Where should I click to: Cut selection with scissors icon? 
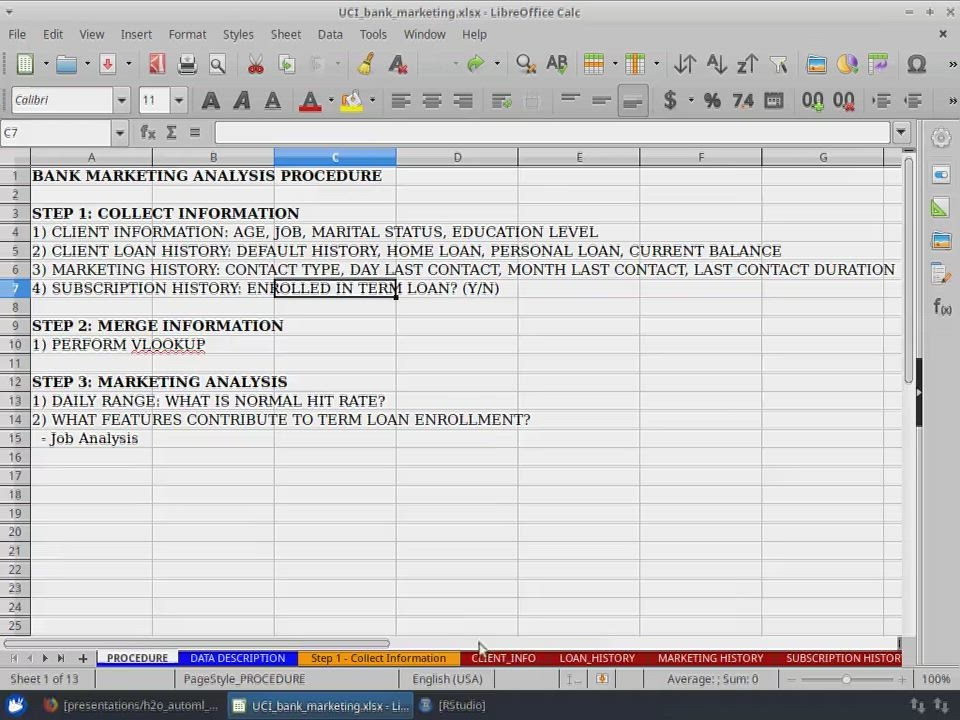pyautogui.click(x=256, y=64)
